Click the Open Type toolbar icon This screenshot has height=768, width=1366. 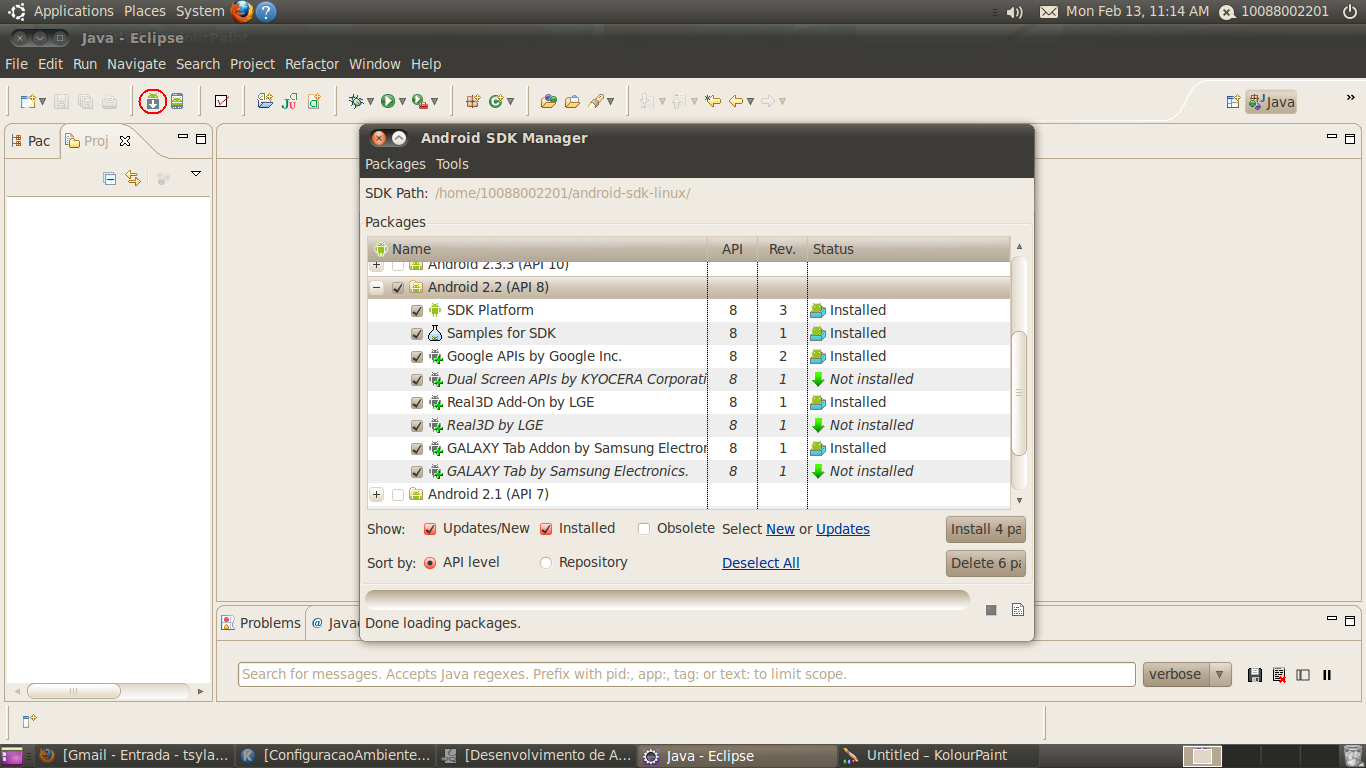(x=548, y=101)
